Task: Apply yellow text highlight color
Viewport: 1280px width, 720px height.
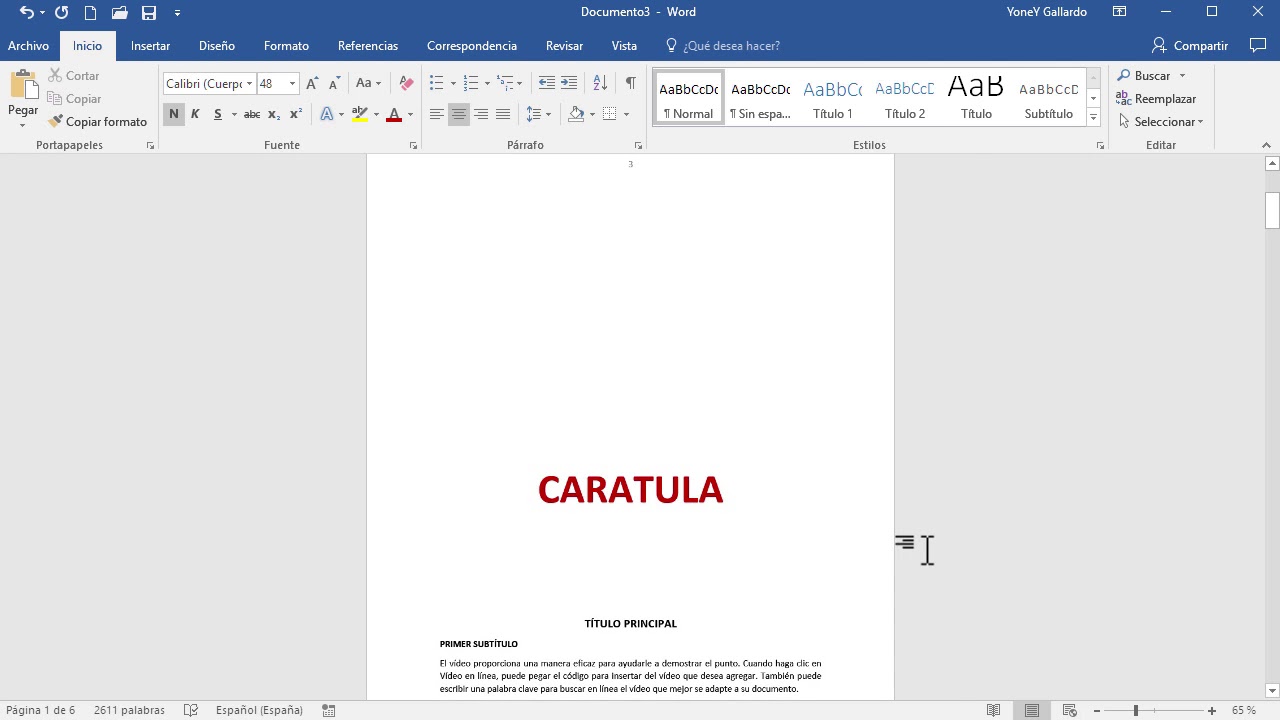Action: 360,114
